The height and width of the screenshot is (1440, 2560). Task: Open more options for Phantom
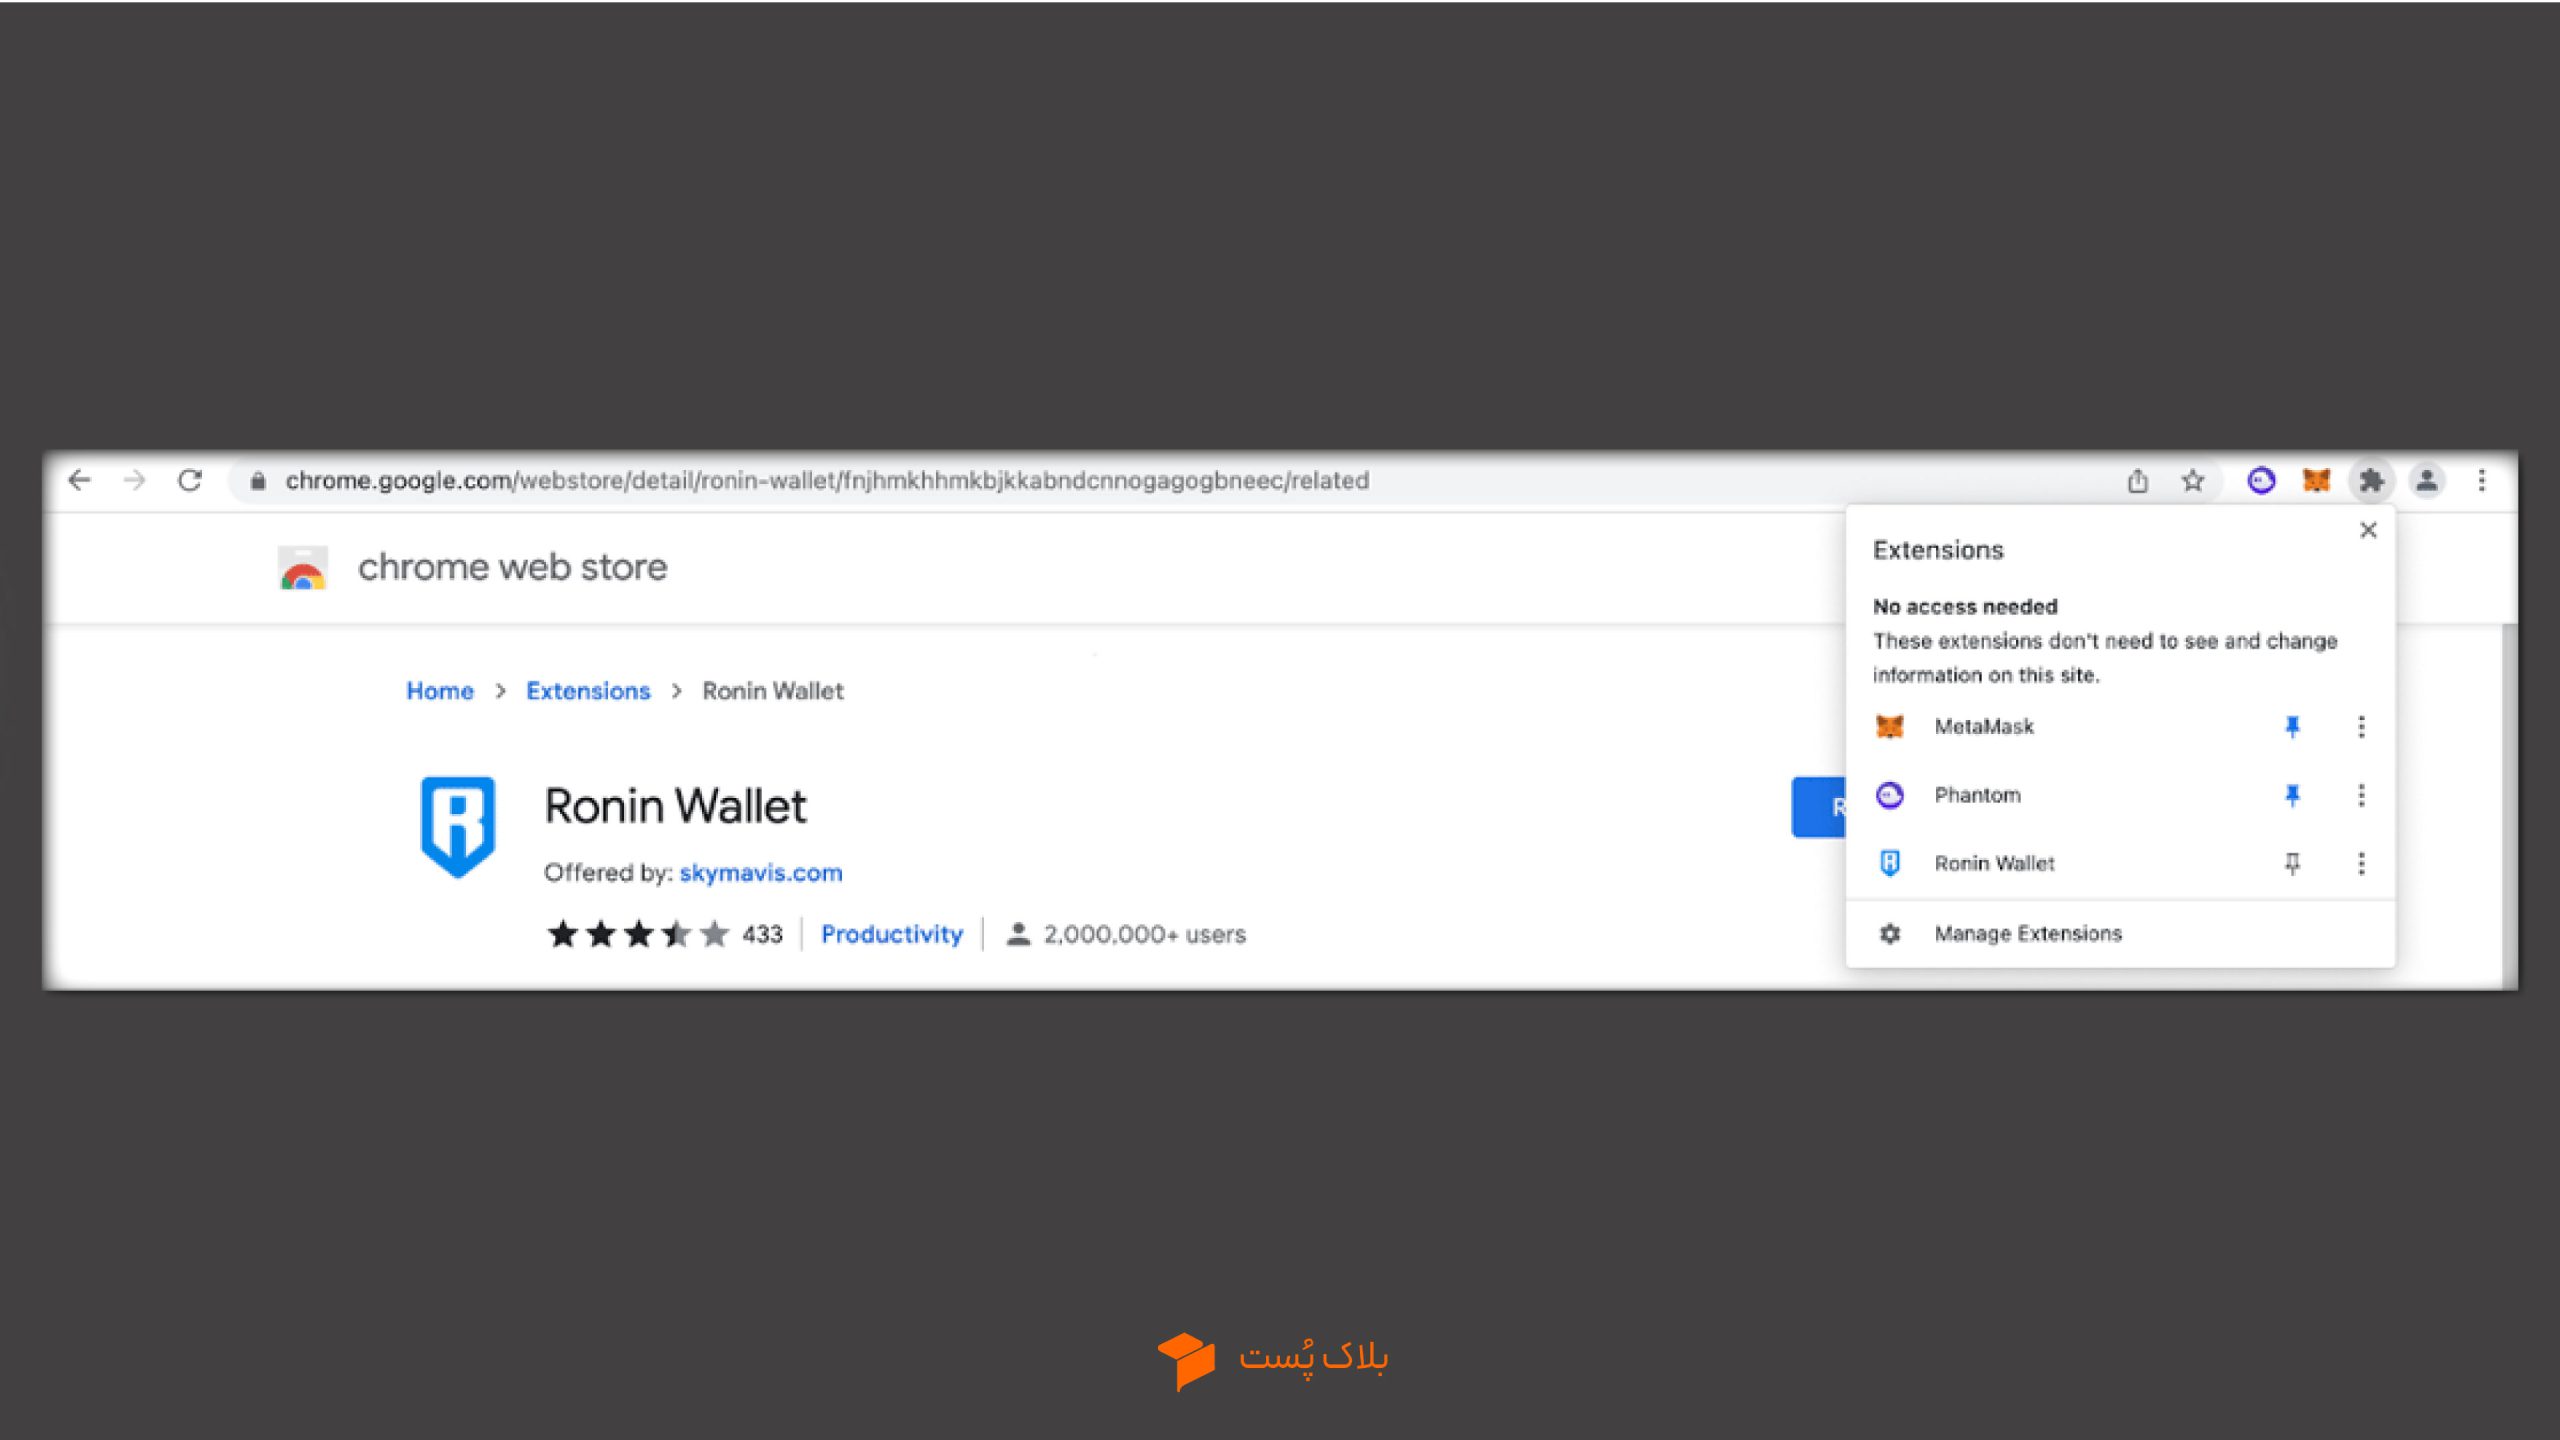click(2362, 795)
